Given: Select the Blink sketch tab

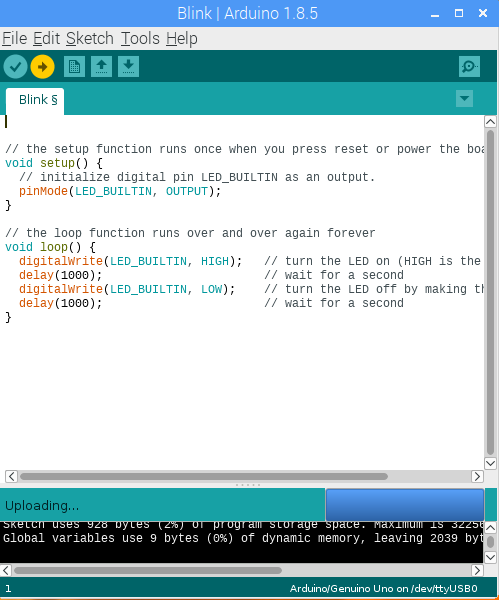Looking at the screenshot, I should [x=35, y=100].
